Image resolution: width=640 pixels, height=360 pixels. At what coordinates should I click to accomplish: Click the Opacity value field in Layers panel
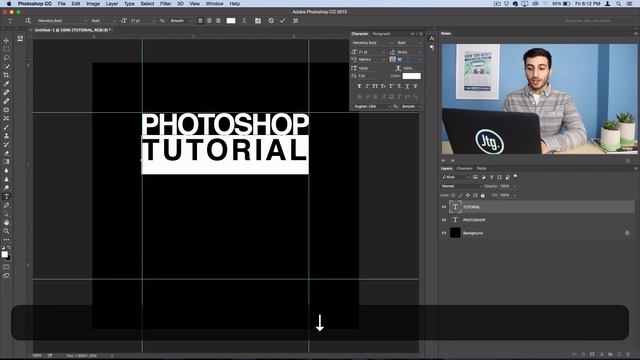pos(506,186)
